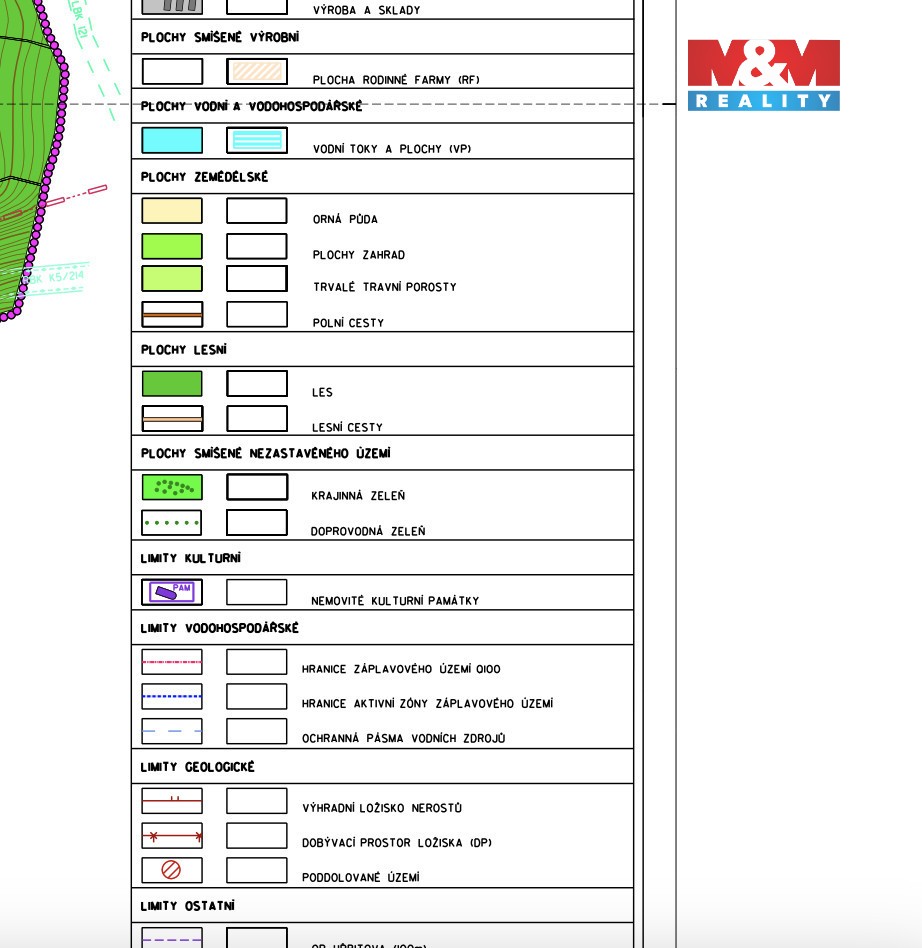
Task: Click the blue dotted Aktivní zóny boundary symbol
Action: (172, 696)
